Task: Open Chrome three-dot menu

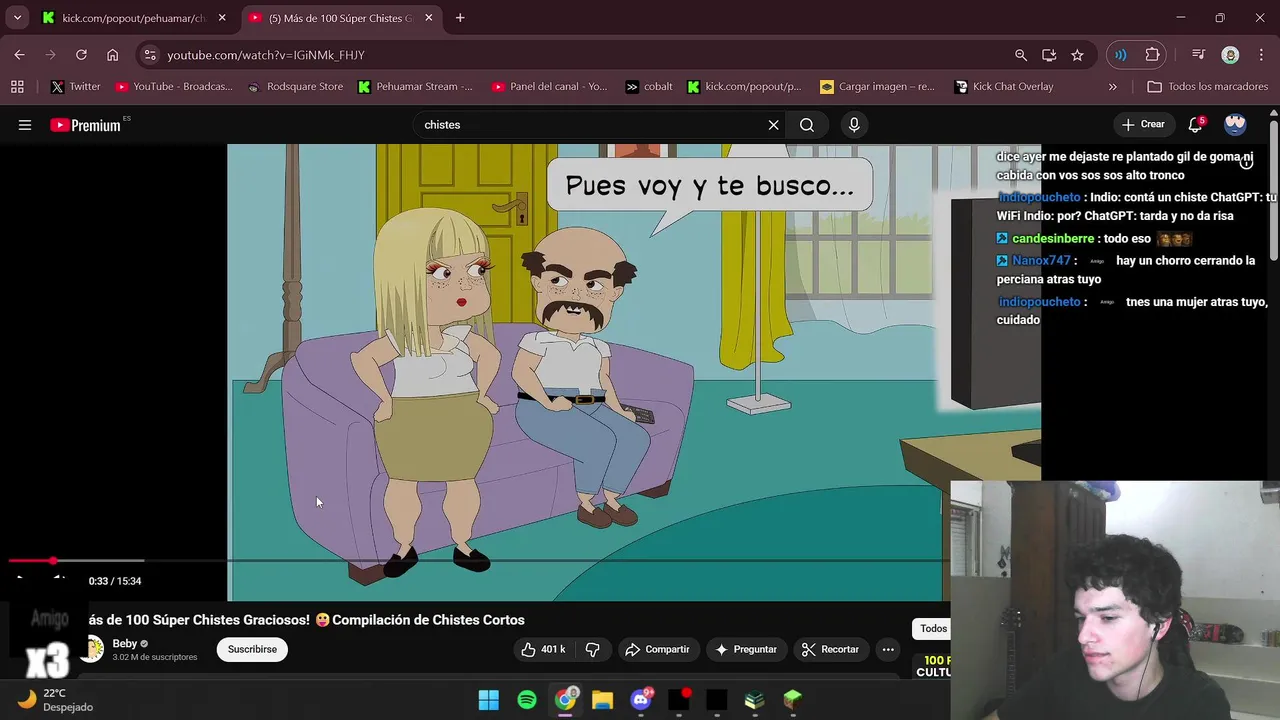Action: [1260, 55]
